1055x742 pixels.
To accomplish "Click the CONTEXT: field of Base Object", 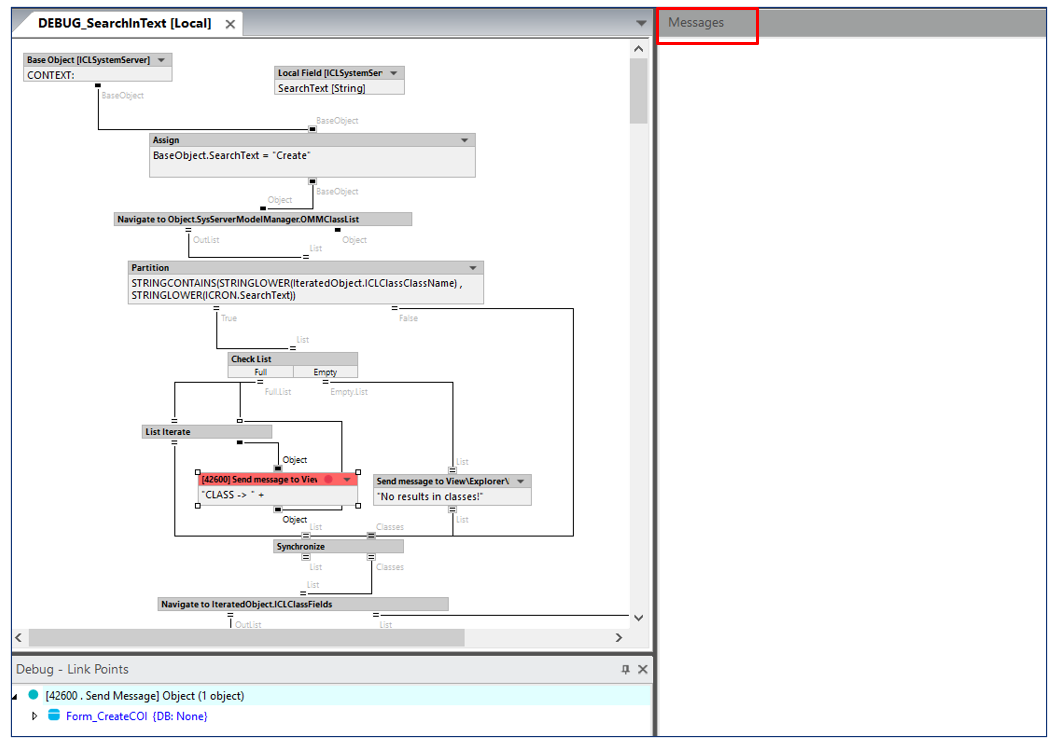I will click(x=98, y=75).
